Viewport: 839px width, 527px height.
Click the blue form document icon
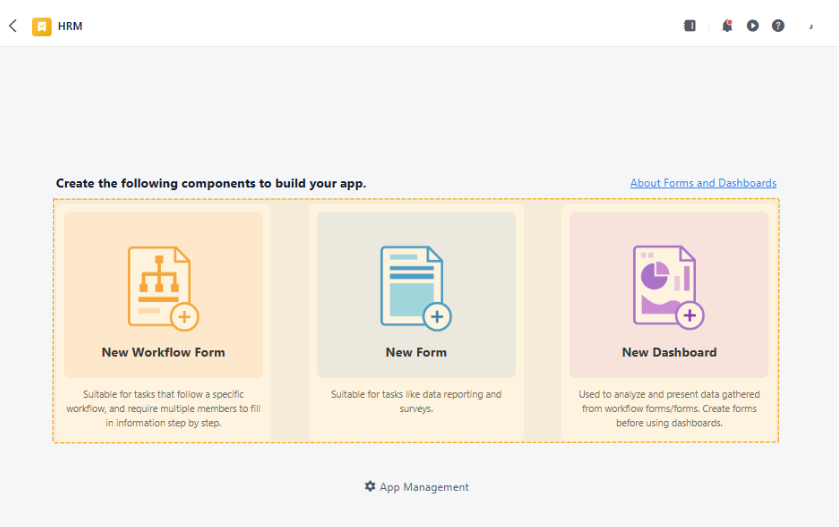(416, 288)
